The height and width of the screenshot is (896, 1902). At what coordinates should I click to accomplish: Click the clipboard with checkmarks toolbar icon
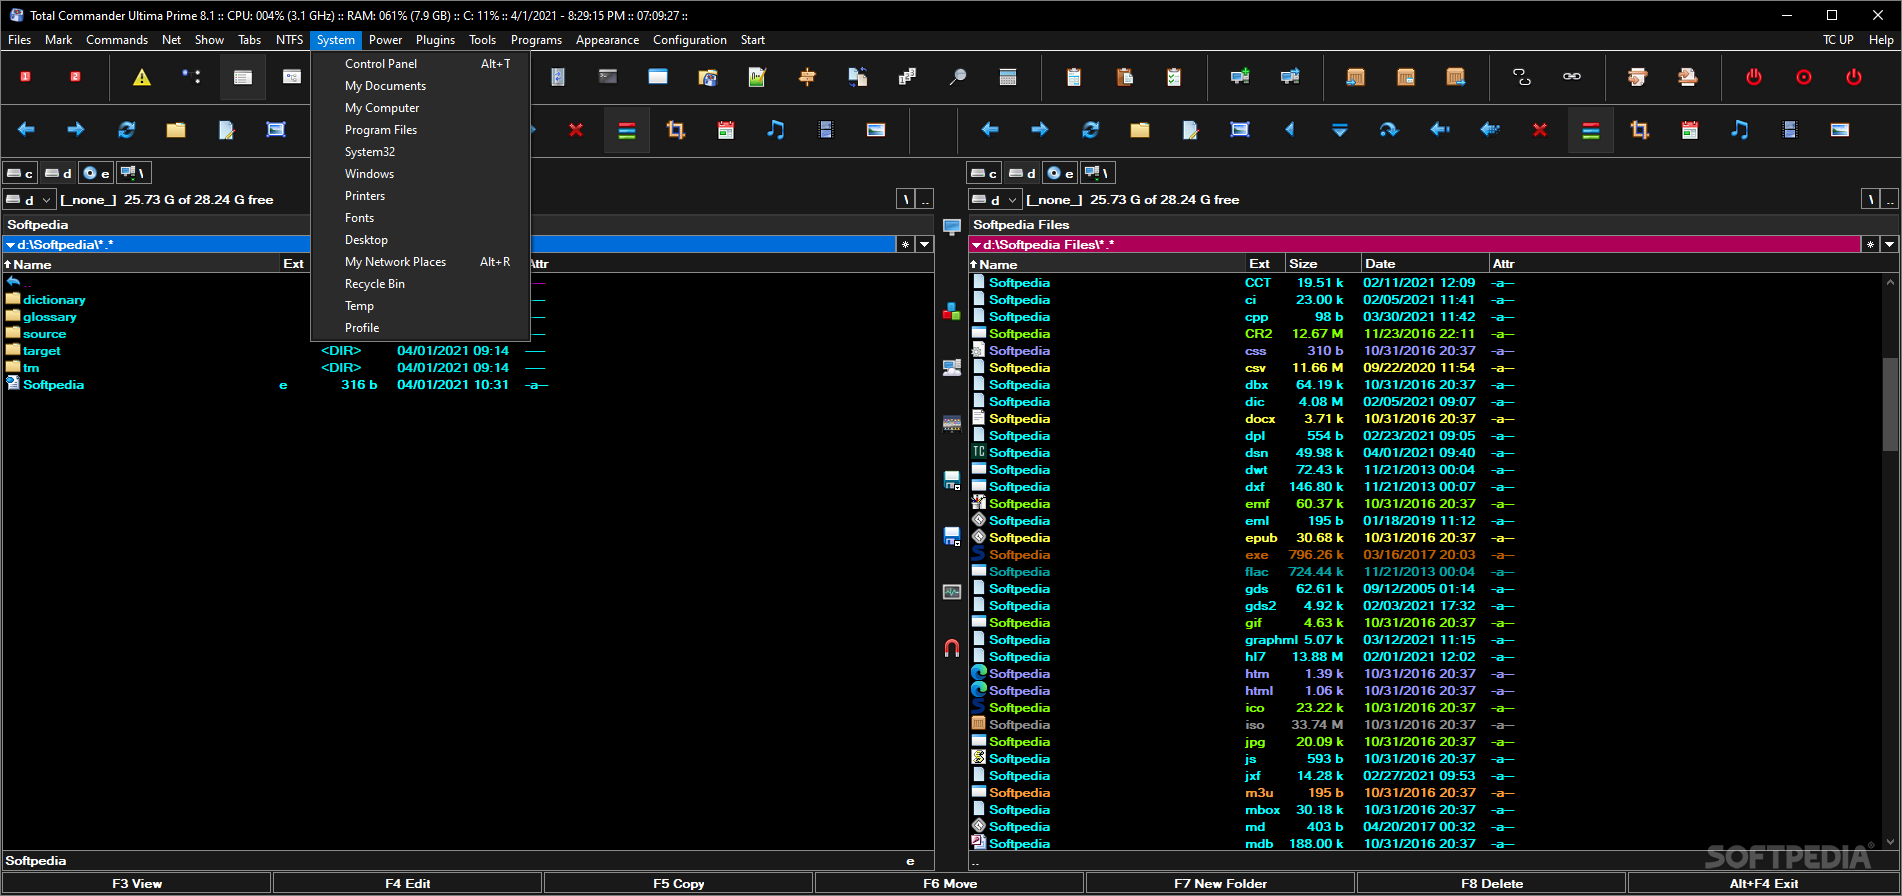pyautogui.click(x=1174, y=77)
